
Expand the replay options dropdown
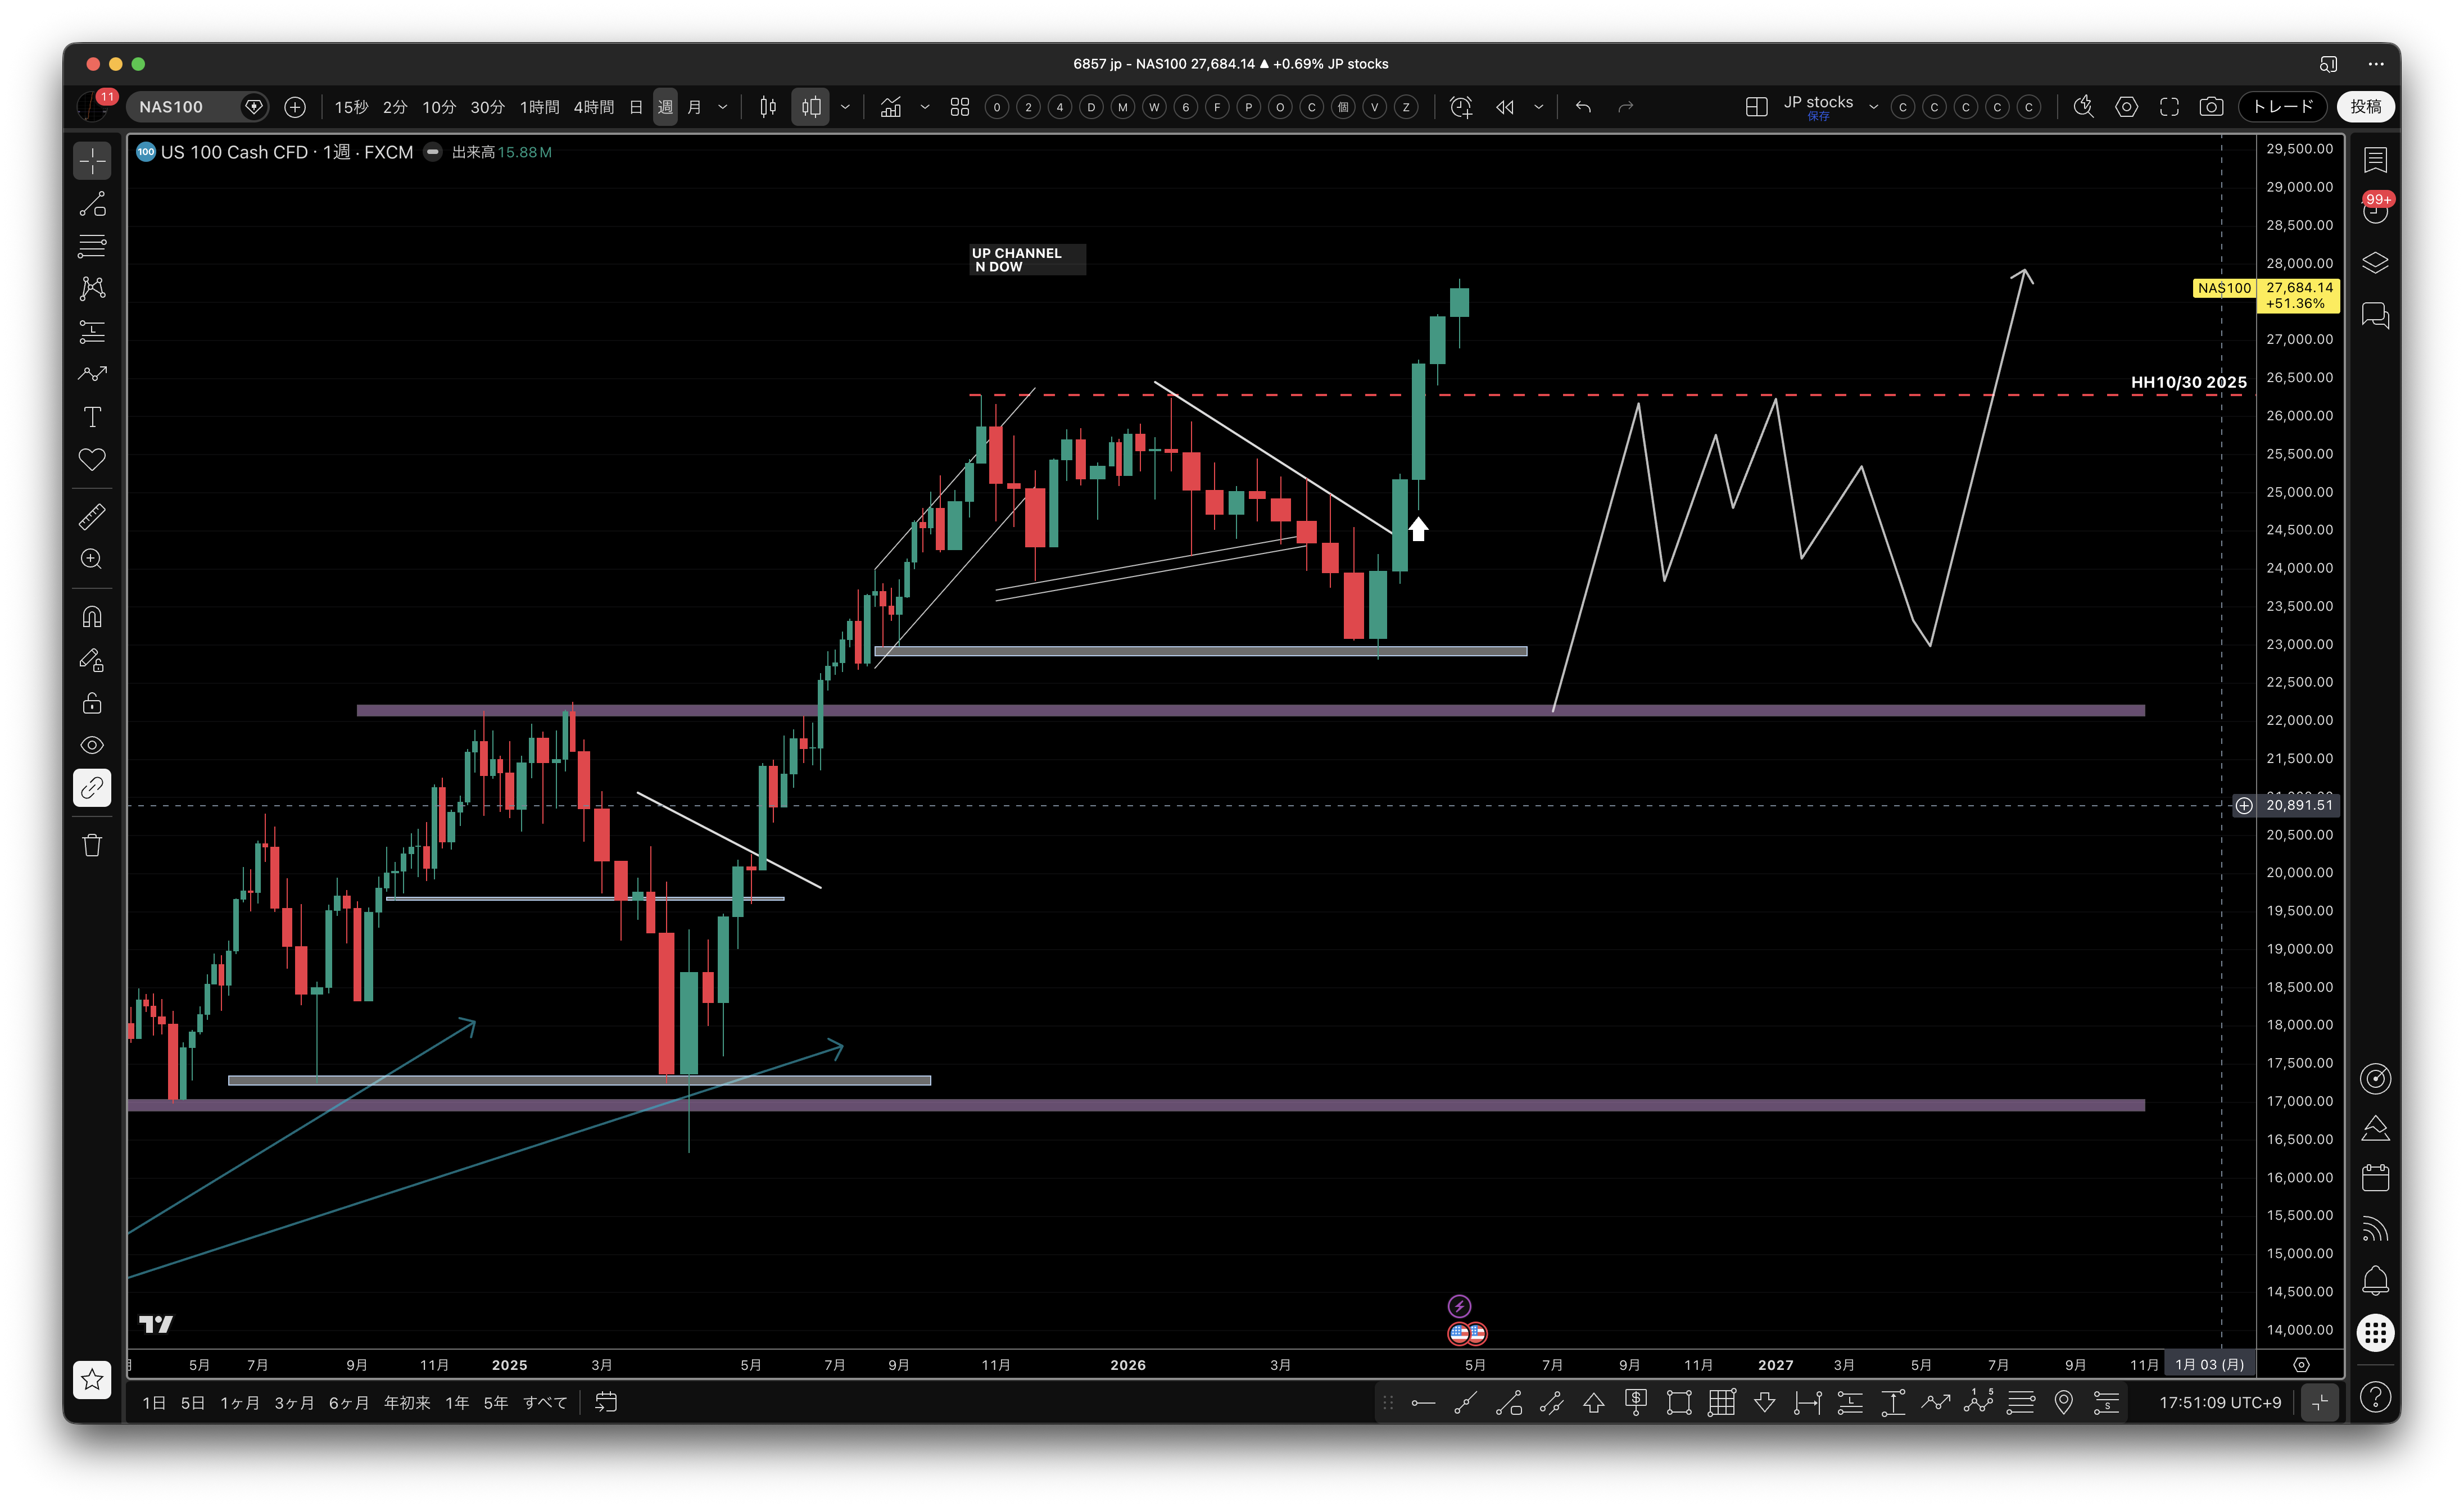click(x=1539, y=107)
